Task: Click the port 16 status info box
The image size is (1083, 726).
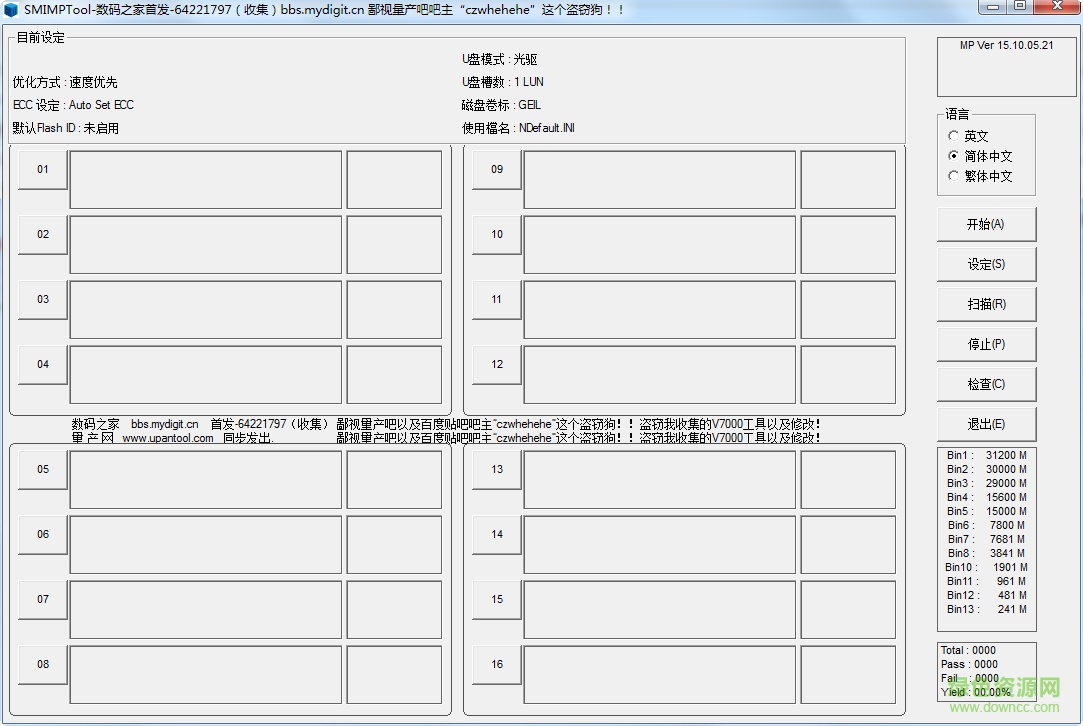Action: click(660, 674)
